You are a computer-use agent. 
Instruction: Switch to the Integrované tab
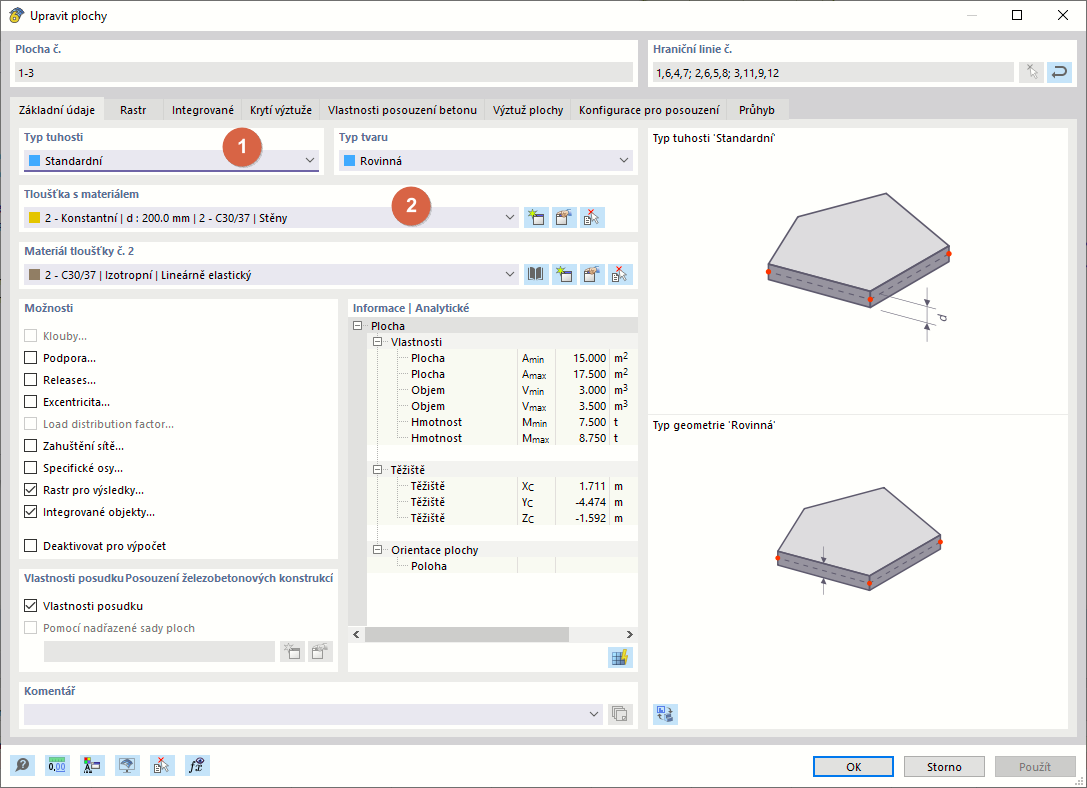[x=202, y=110]
